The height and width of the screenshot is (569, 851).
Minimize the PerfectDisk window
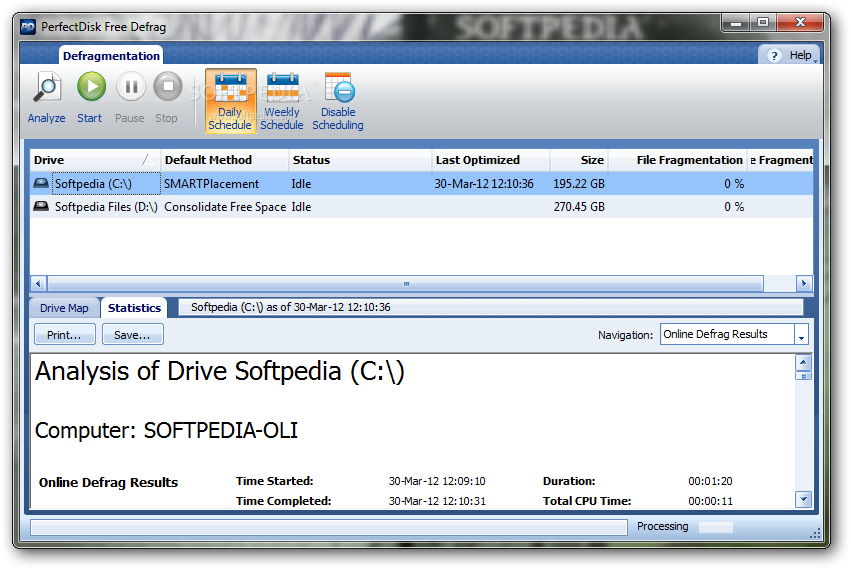[736, 23]
